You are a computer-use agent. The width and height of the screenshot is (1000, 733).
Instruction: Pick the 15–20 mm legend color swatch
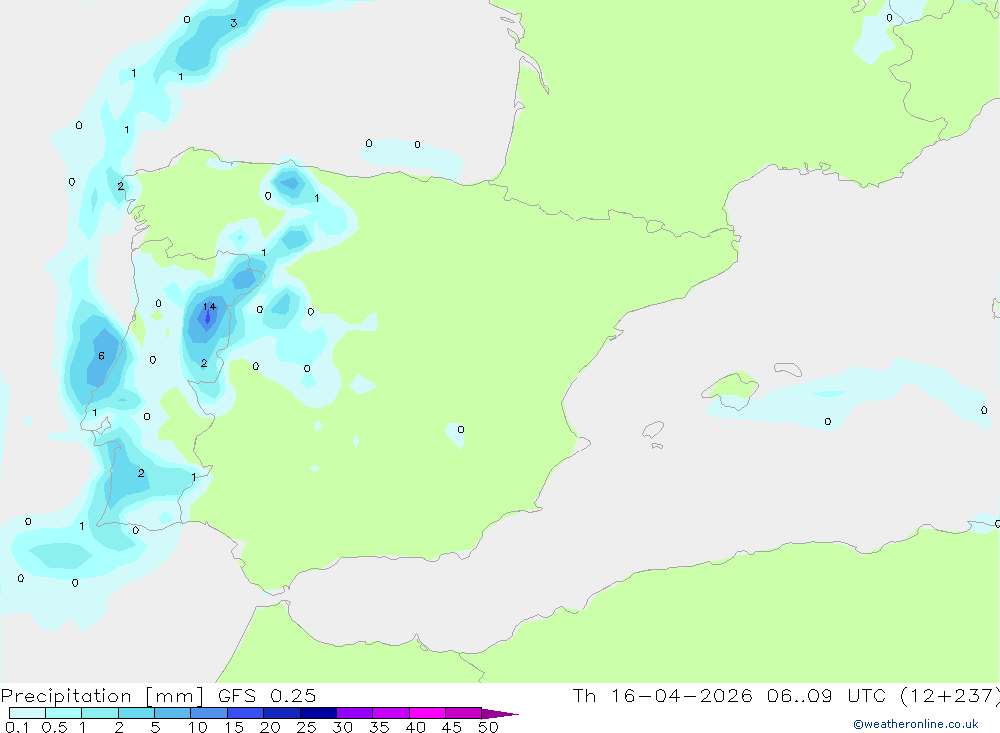[x=246, y=713]
